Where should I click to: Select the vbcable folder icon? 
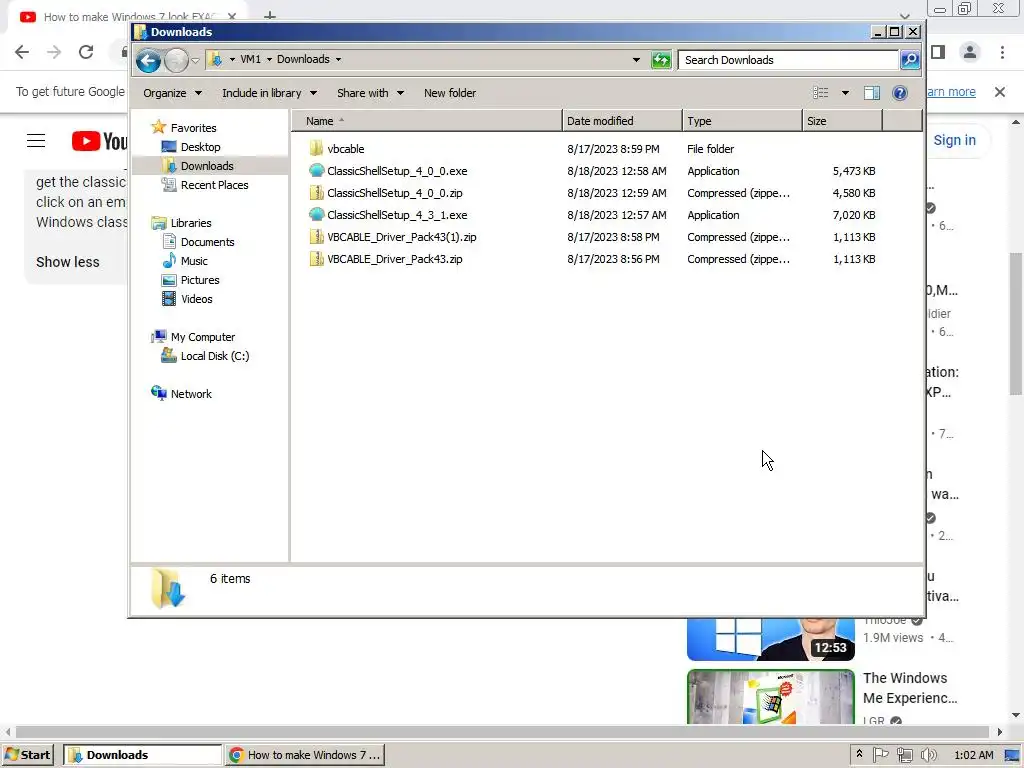(316, 149)
